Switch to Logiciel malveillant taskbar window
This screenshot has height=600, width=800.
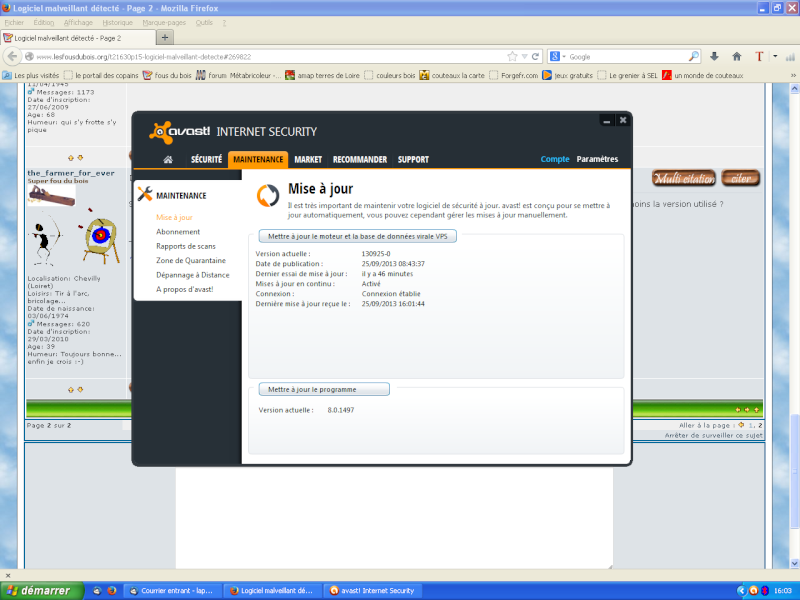pos(273,590)
